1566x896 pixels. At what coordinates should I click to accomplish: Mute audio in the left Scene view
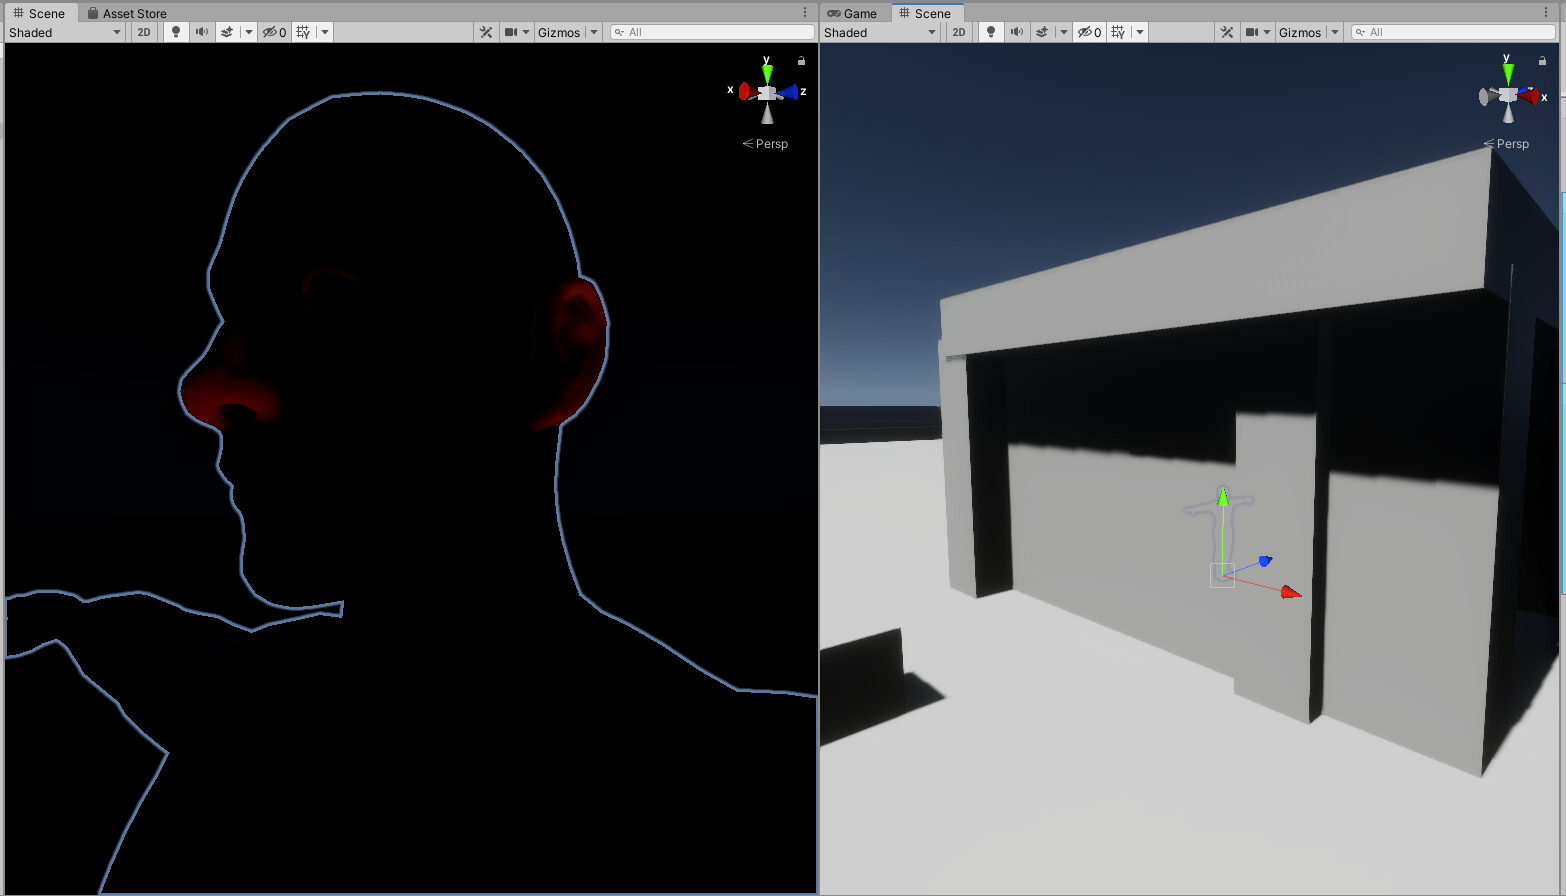click(x=204, y=31)
